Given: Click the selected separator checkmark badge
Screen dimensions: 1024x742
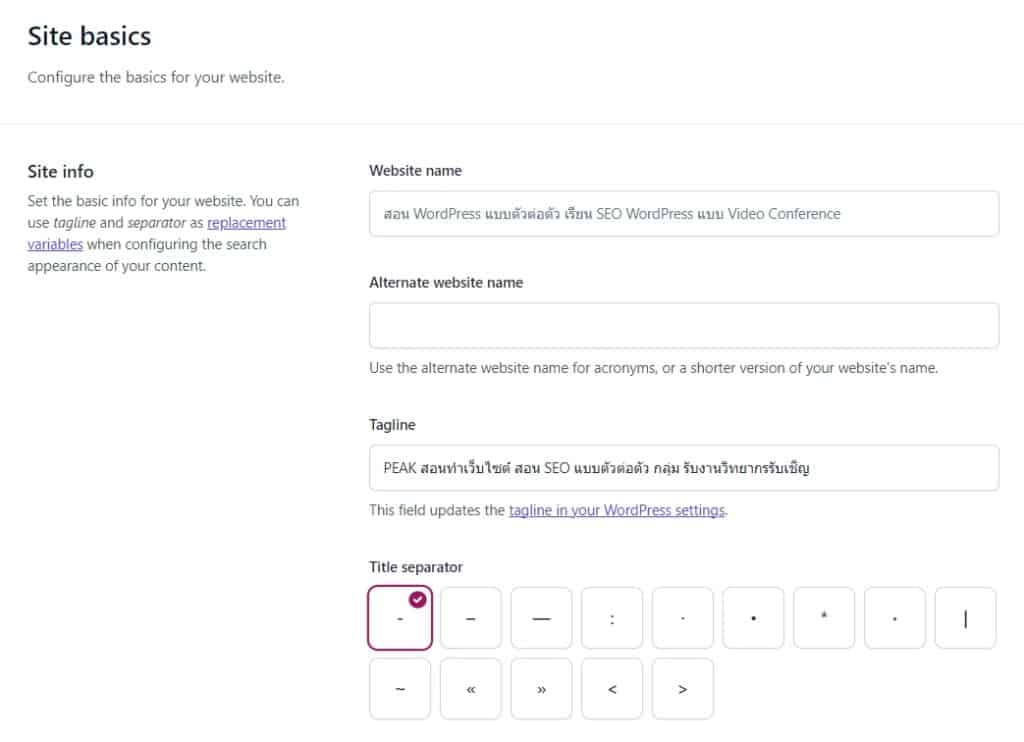Looking at the screenshot, I should 417,599.
